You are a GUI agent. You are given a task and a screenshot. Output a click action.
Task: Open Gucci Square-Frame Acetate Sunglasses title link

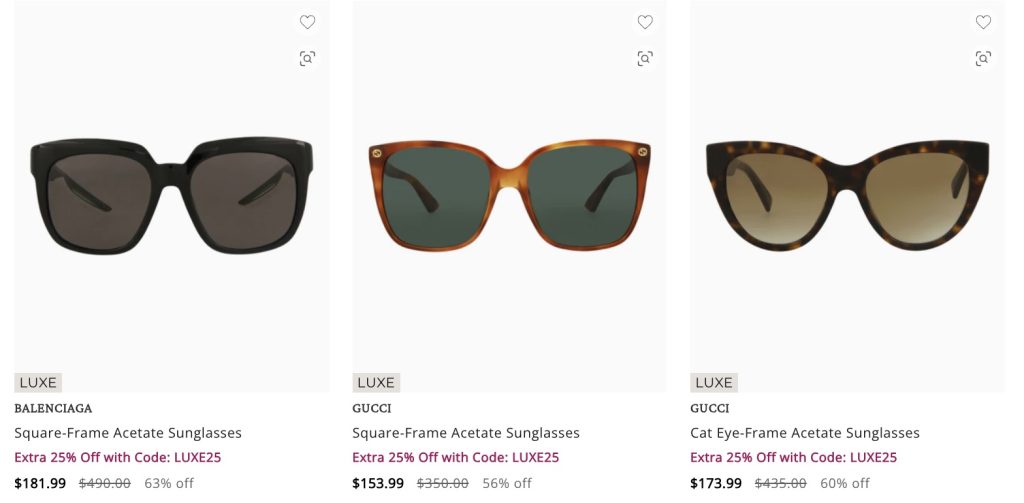click(x=466, y=433)
